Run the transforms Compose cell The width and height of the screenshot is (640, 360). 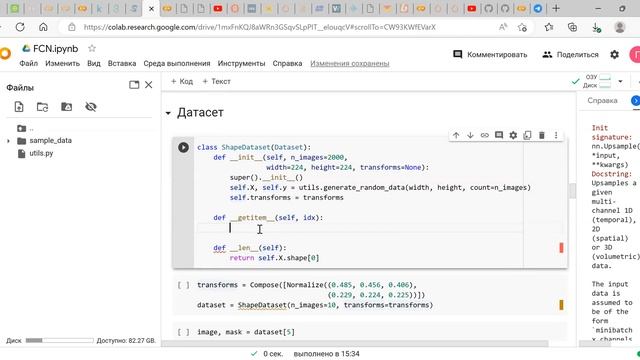(x=183, y=285)
